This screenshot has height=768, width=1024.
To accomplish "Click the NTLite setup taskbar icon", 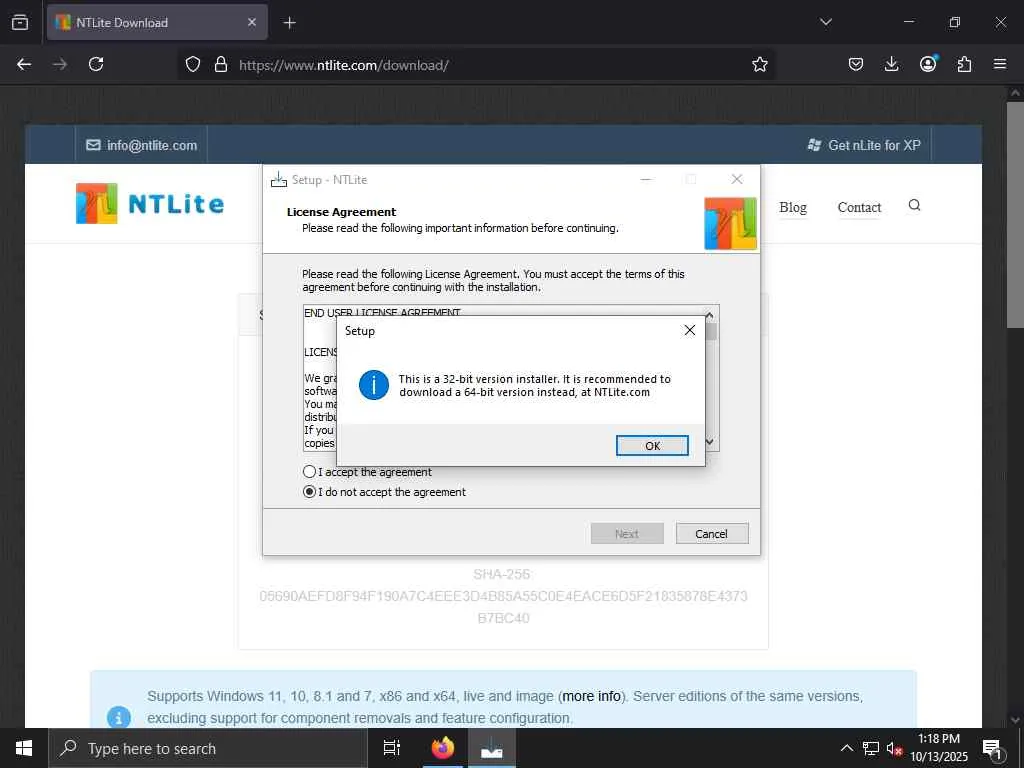I will [x=492, y=748].
